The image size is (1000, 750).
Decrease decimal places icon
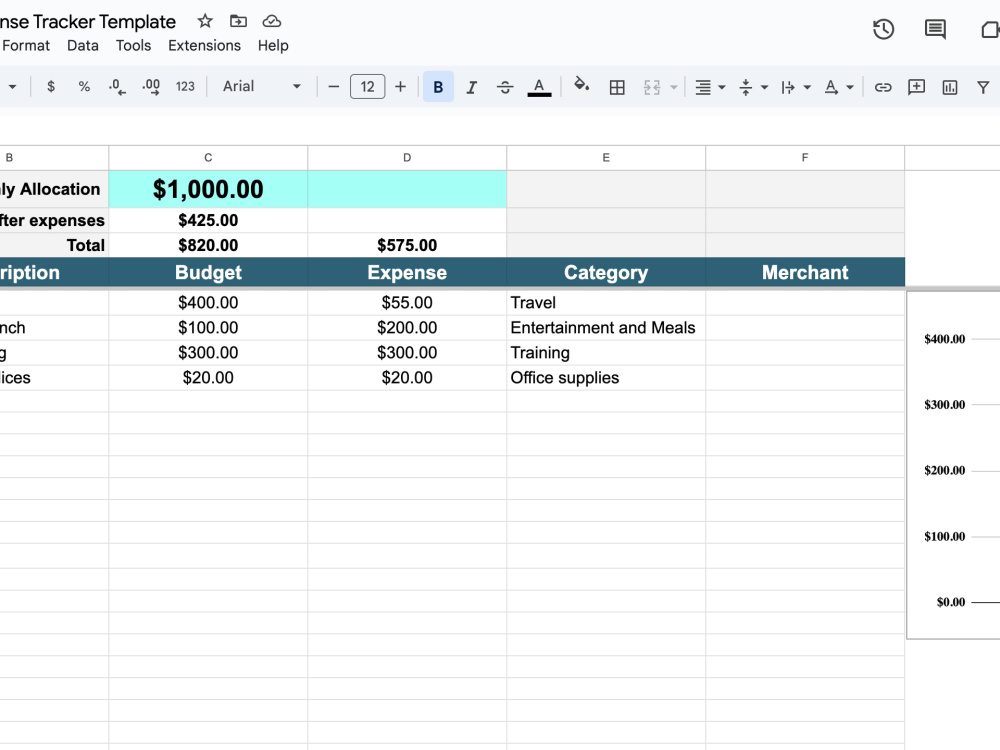click(117, 86)
